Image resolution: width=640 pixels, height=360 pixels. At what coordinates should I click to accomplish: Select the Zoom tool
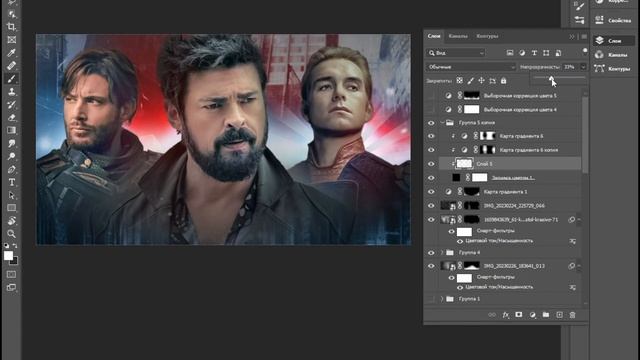tap(11, 234)
